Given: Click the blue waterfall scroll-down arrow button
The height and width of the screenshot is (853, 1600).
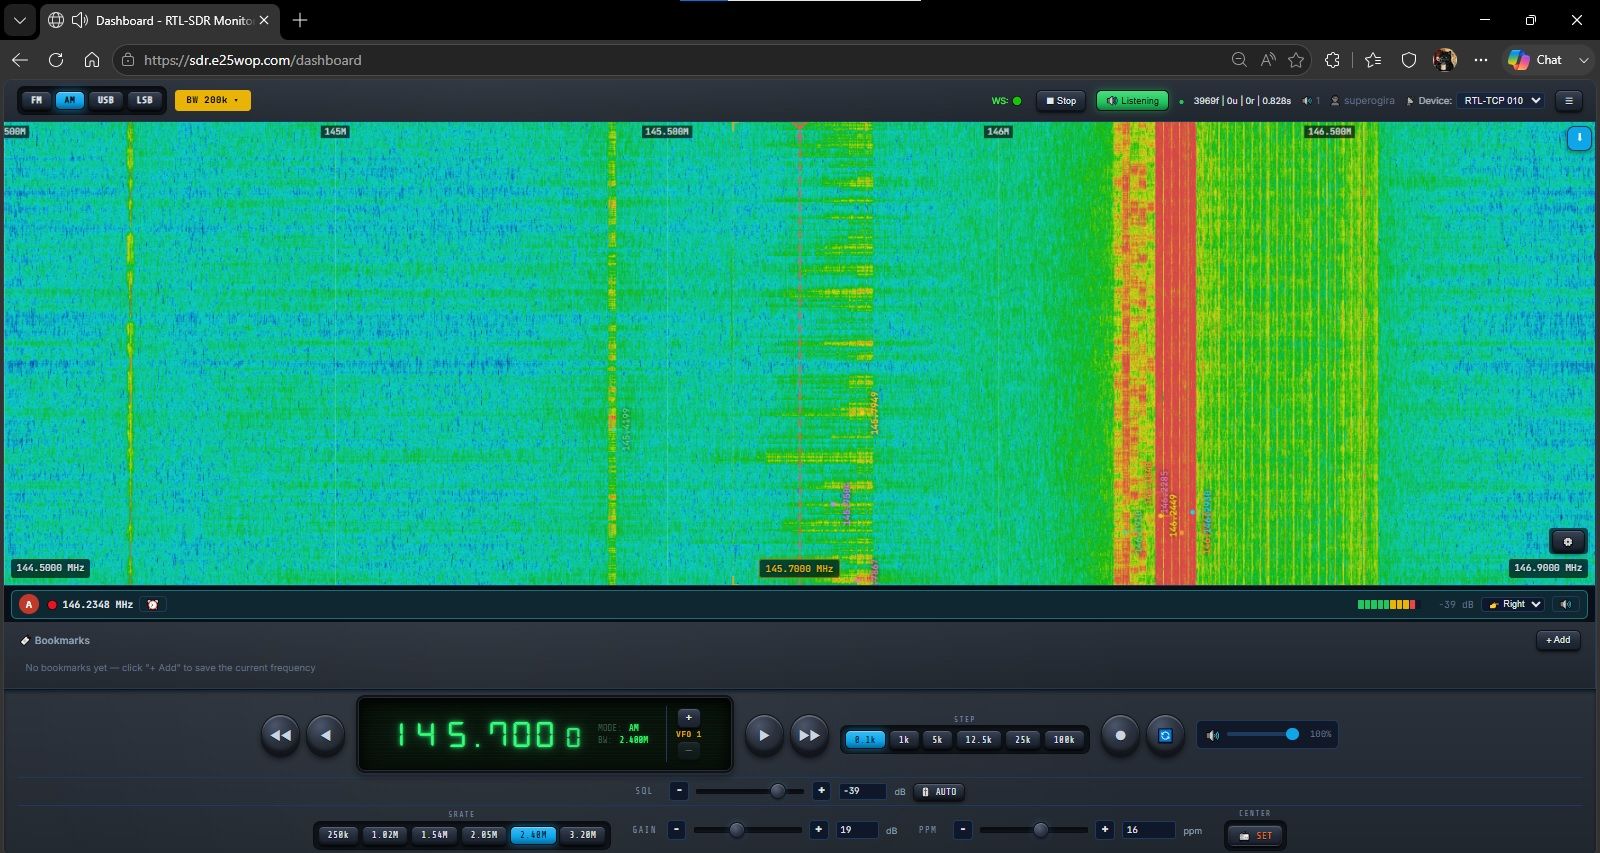Looking at the screenshot, I should coord(1579,138).
